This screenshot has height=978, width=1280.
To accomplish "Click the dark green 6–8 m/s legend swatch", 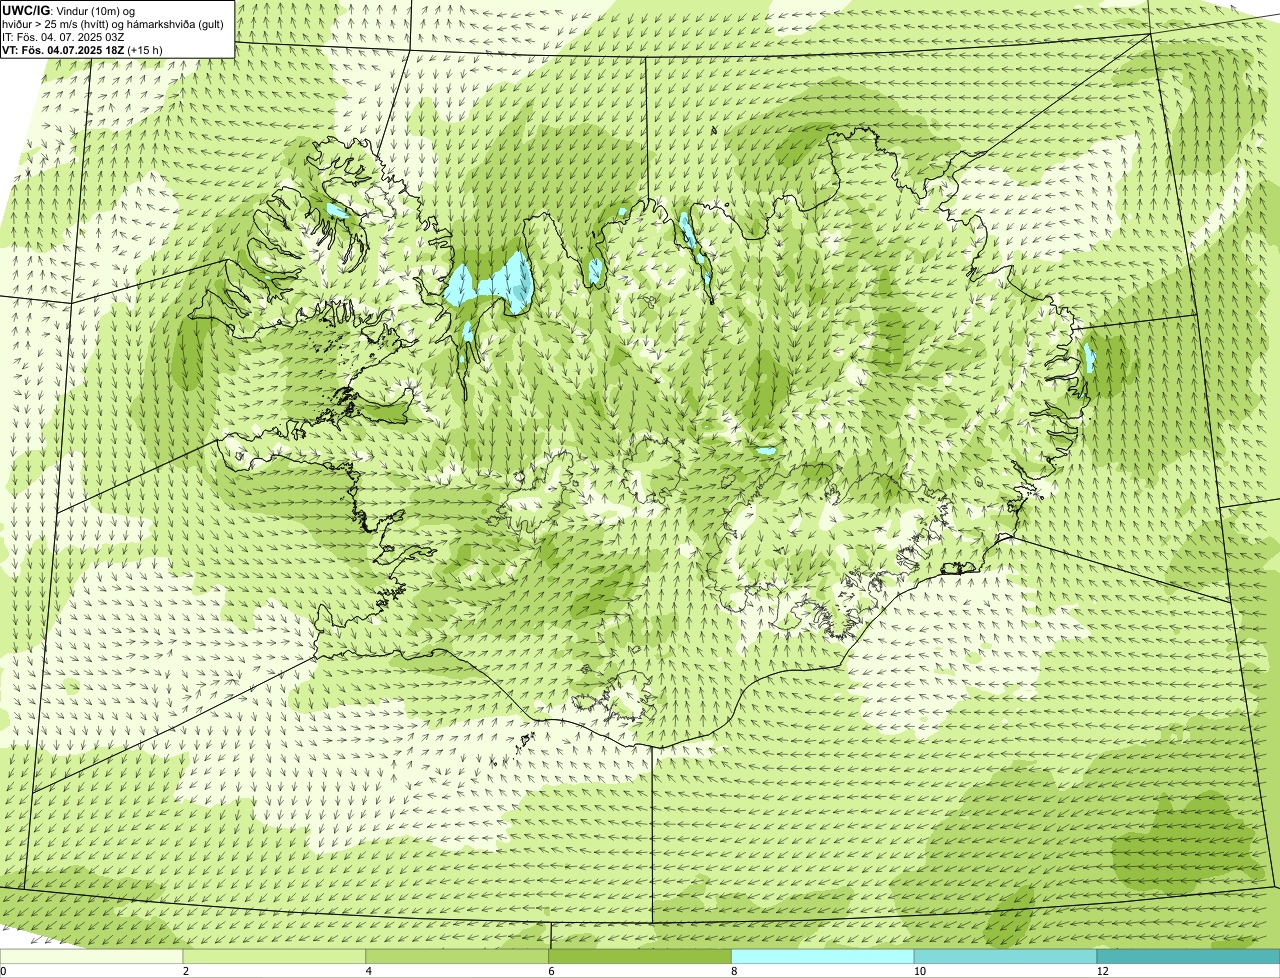I will [x=641, y=956].
